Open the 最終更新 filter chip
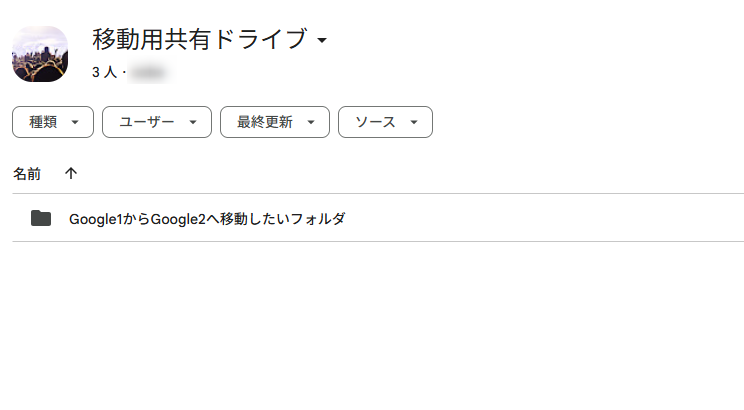 click(275, 122)
